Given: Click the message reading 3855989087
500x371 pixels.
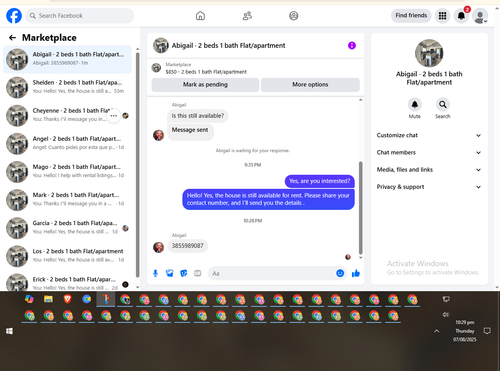Looking at the screenshot, I should pyautogui.click(x=187, y=246).
